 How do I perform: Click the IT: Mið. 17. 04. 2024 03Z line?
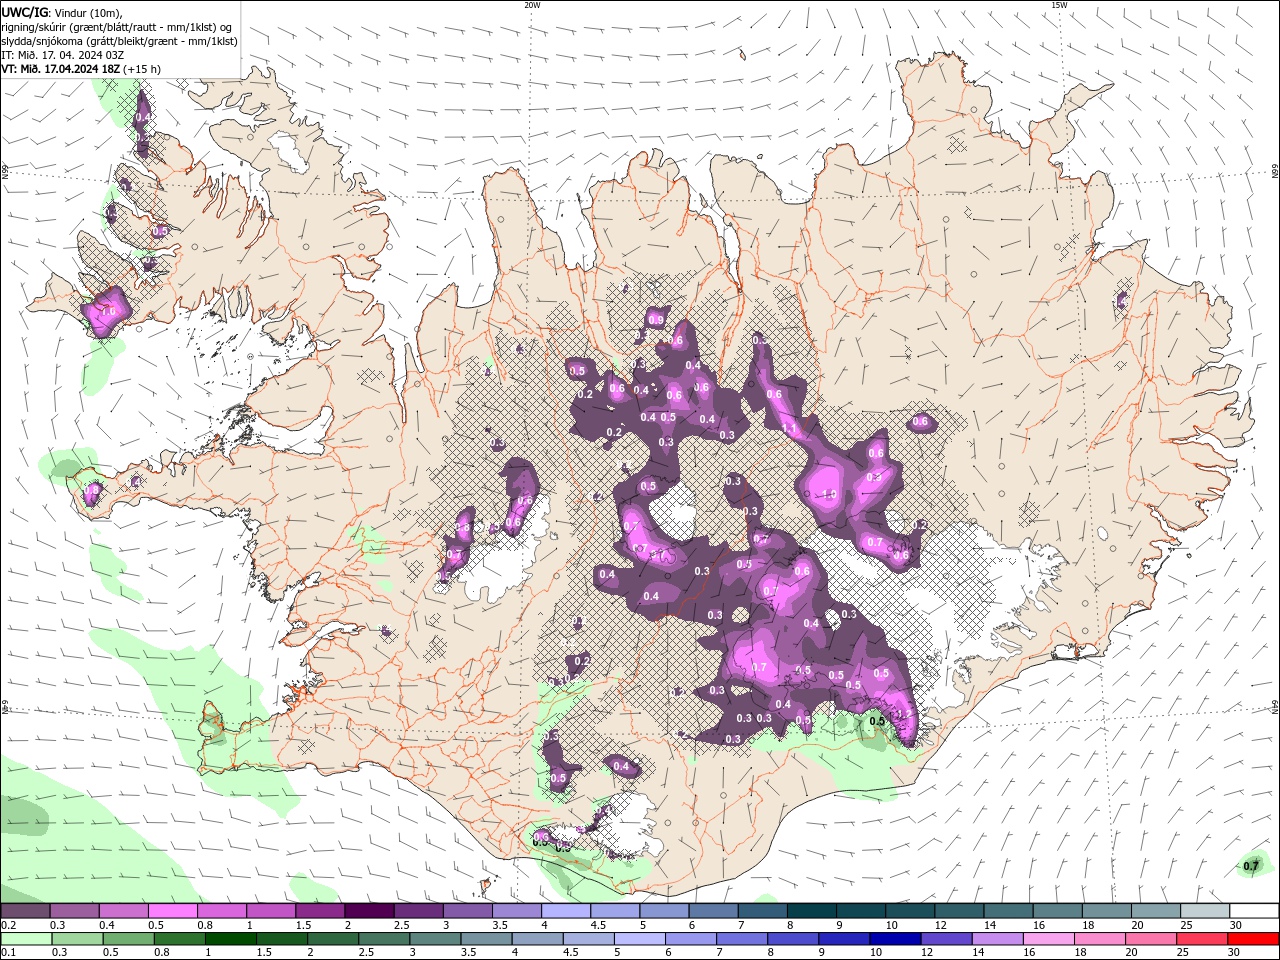(62, 55)
